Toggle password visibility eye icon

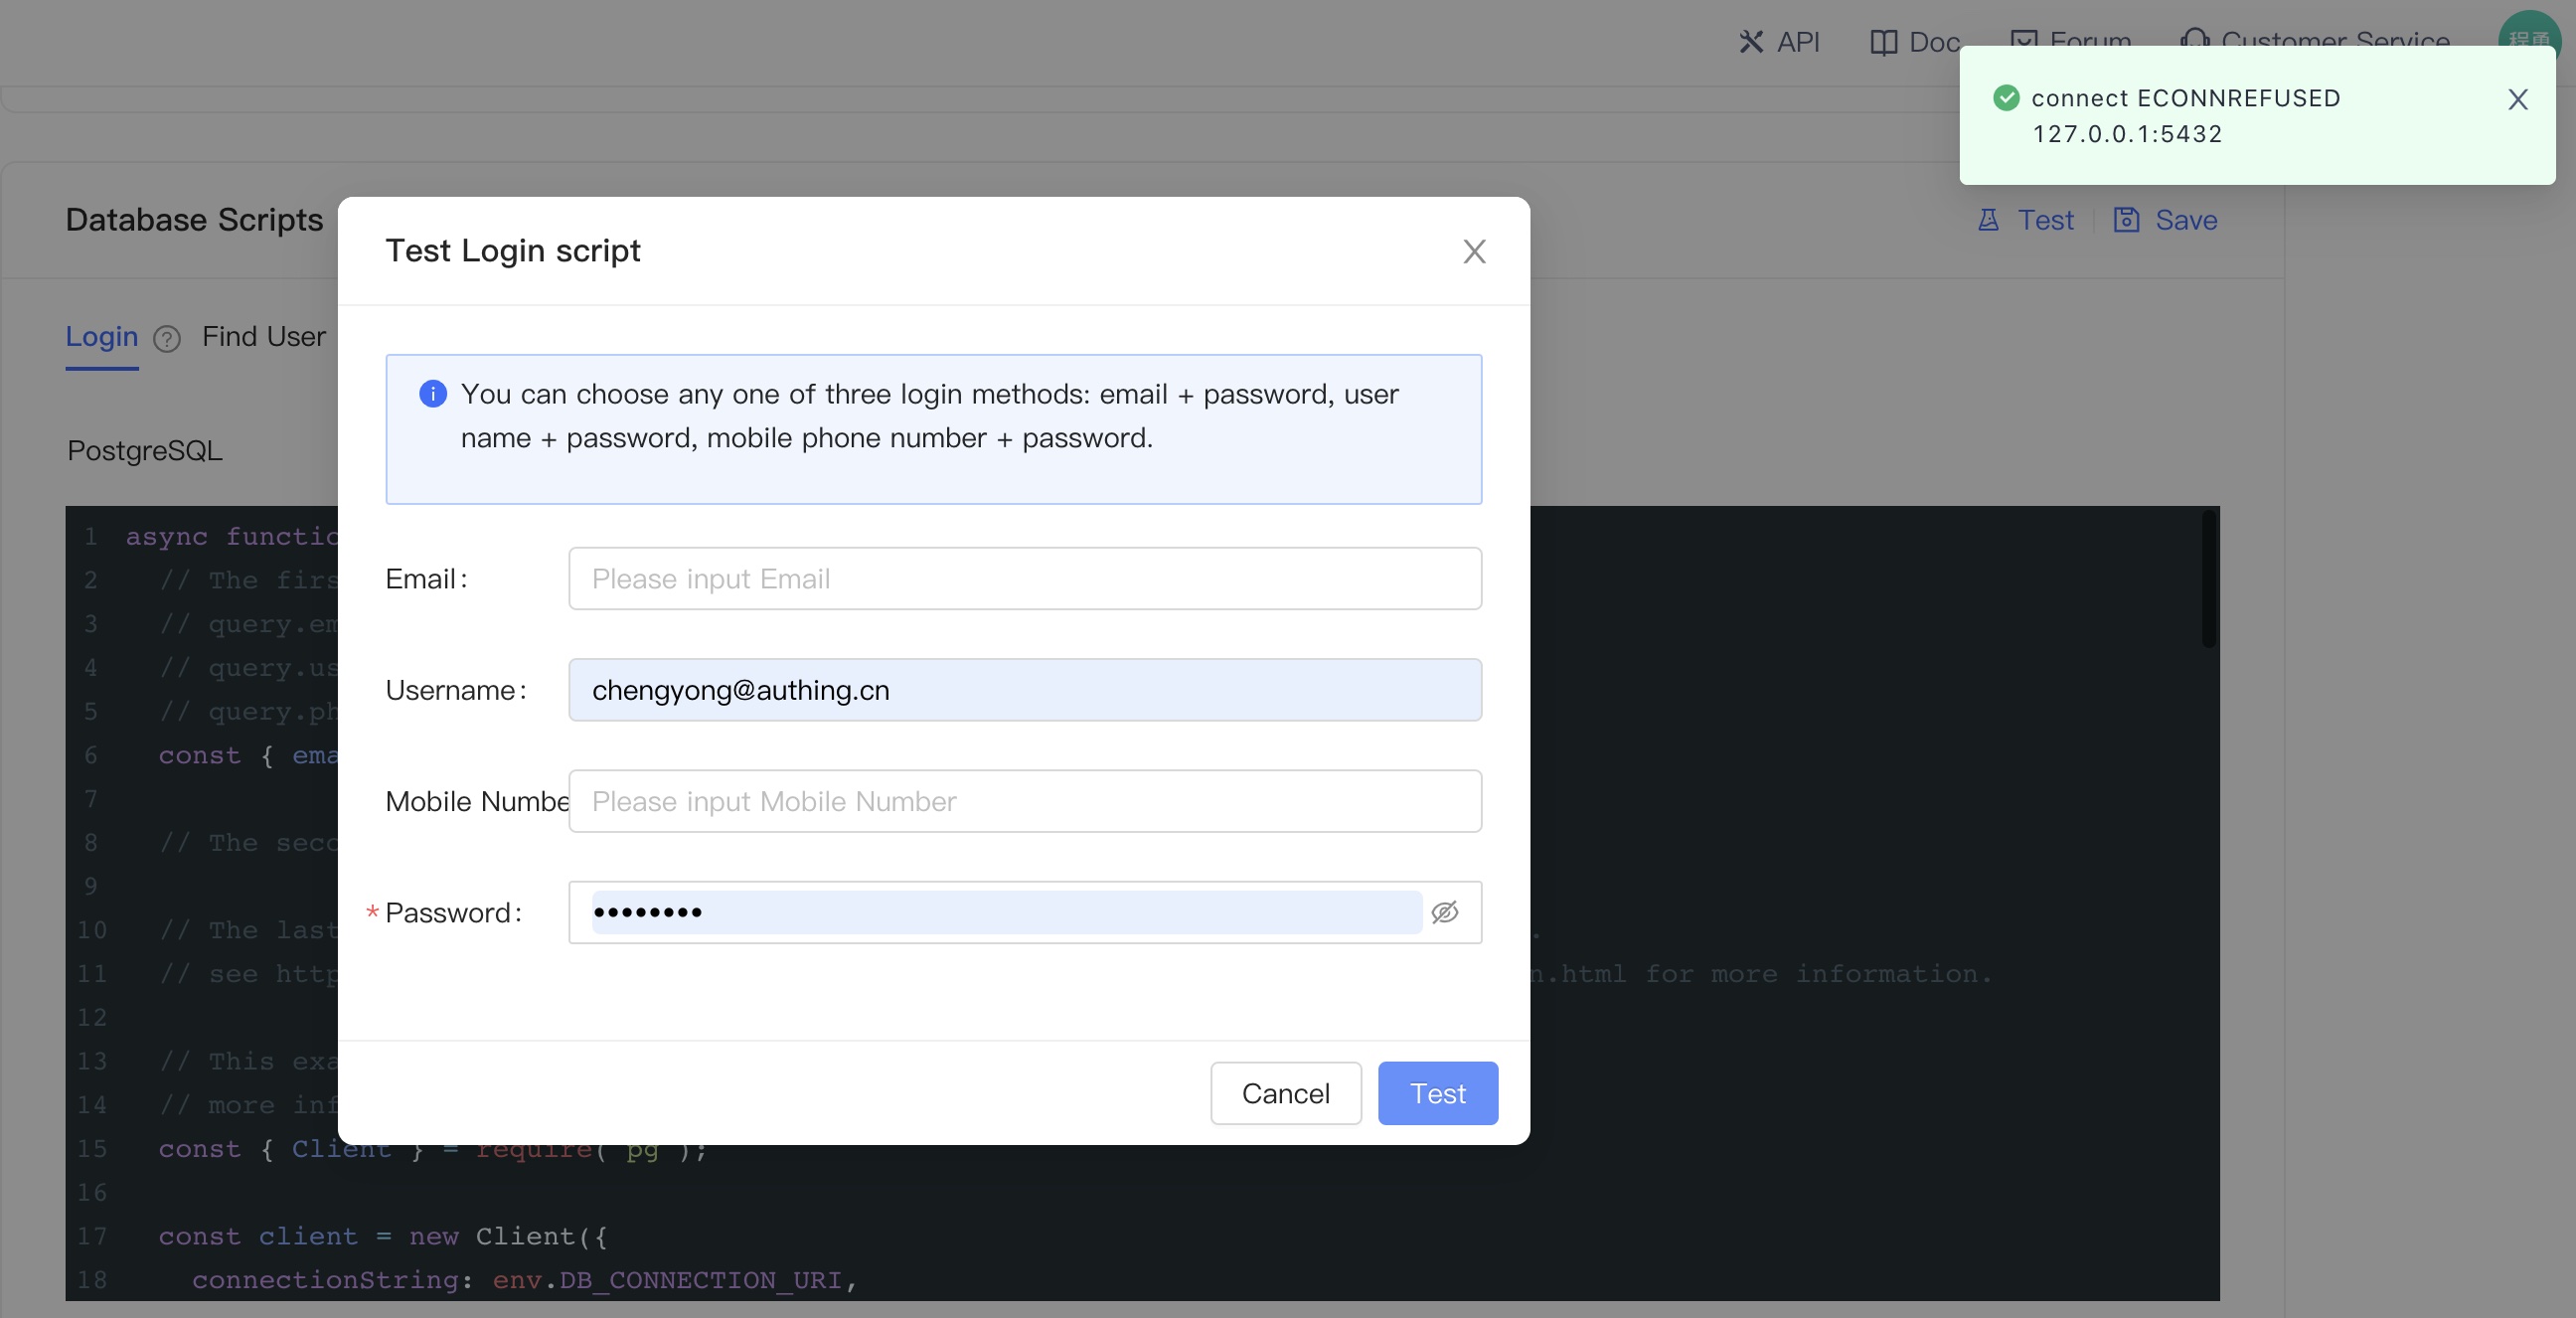(x=1444, y=912)
